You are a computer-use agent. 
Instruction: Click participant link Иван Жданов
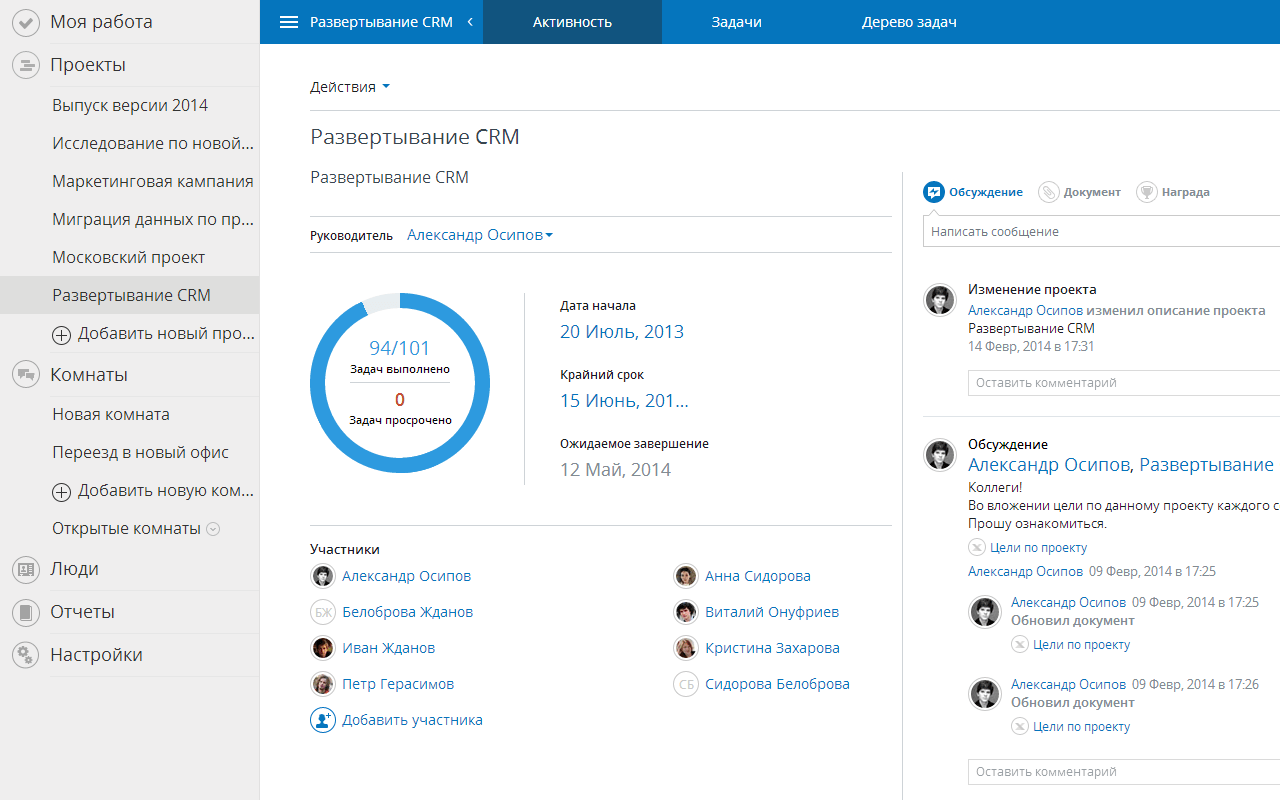coord(389,648)
